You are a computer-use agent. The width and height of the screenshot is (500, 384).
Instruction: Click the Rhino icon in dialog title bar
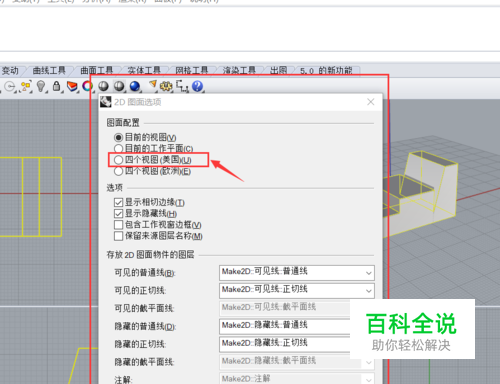pos(106,102)
